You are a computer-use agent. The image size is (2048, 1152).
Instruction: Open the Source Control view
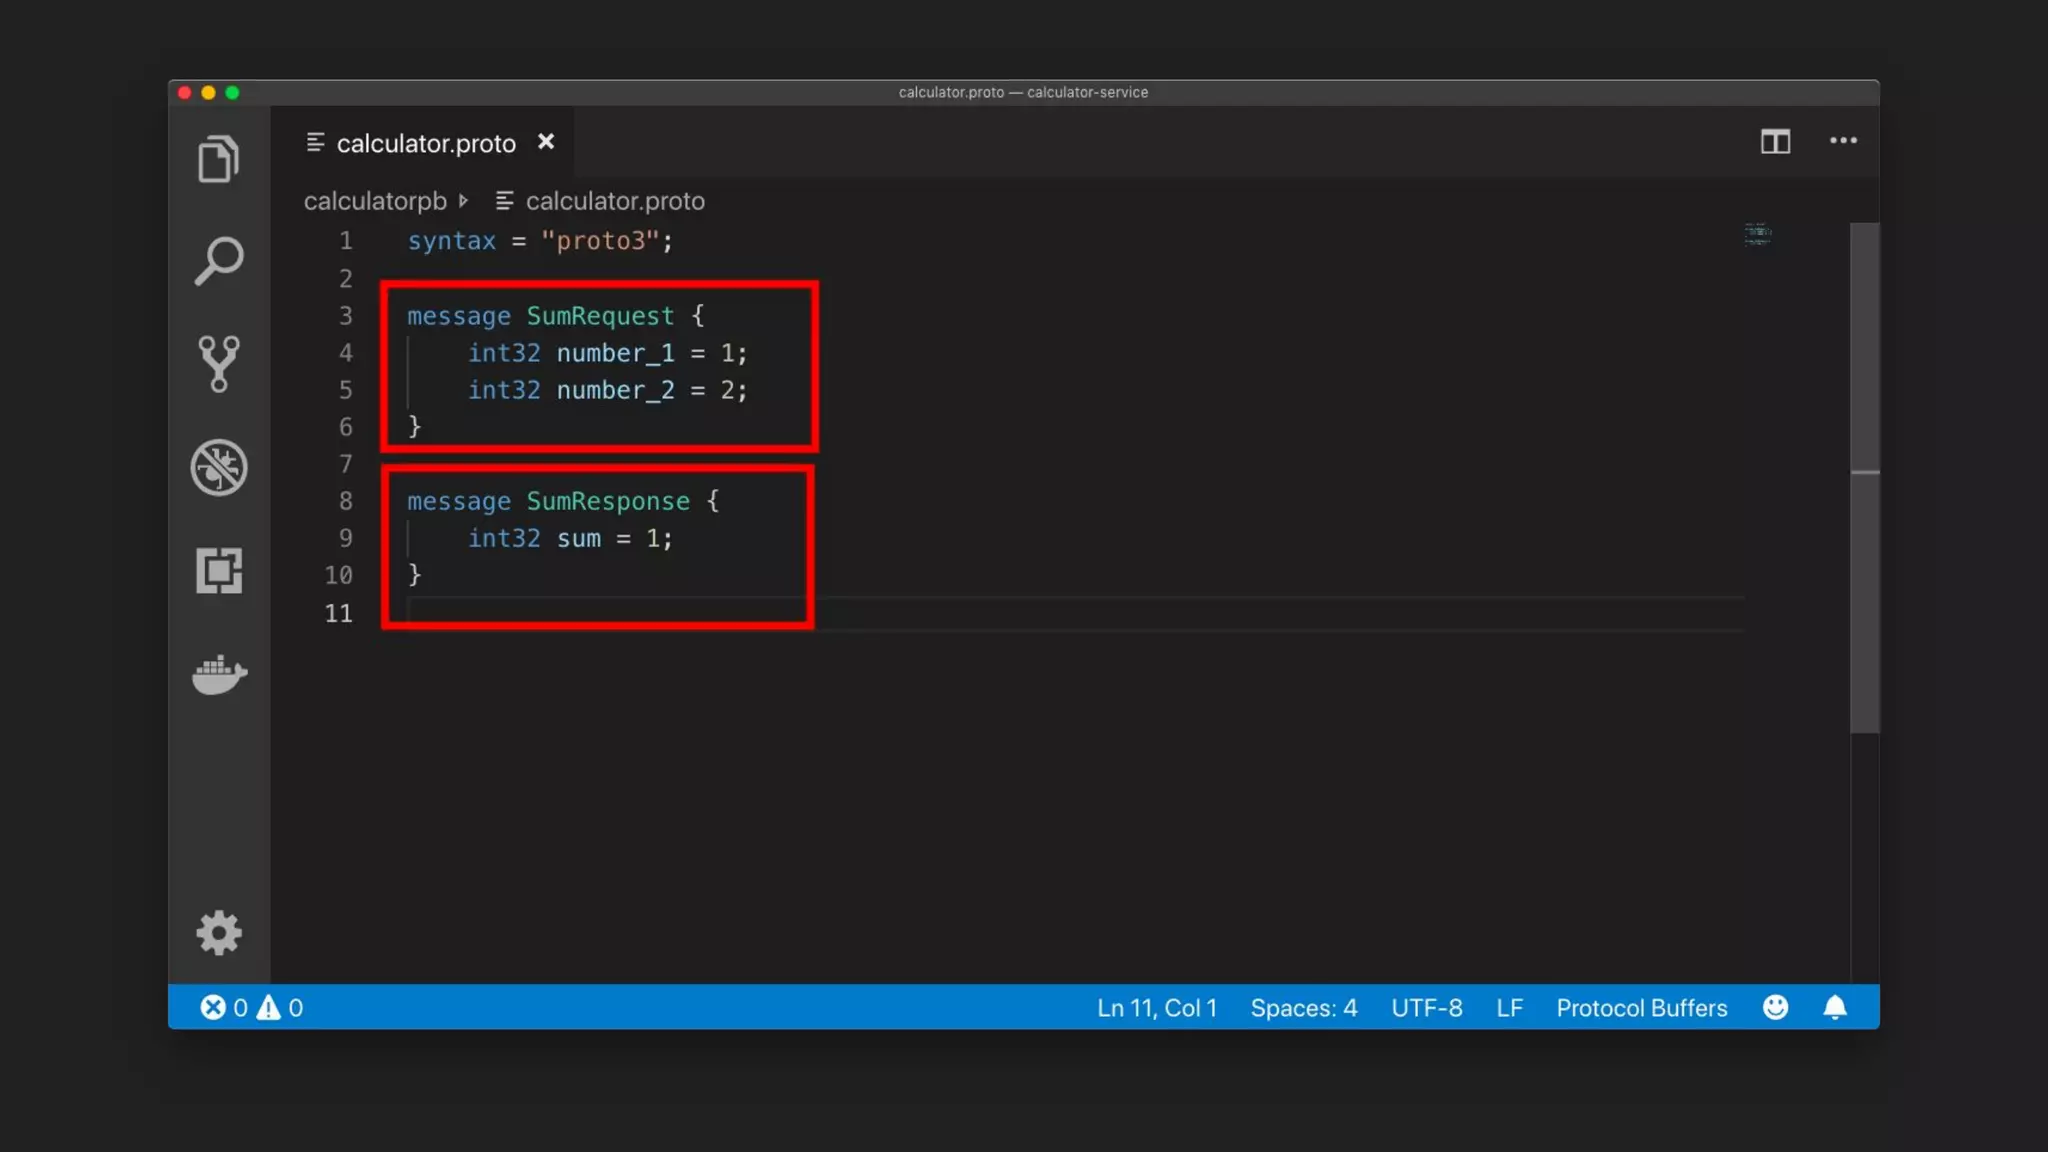218,364
